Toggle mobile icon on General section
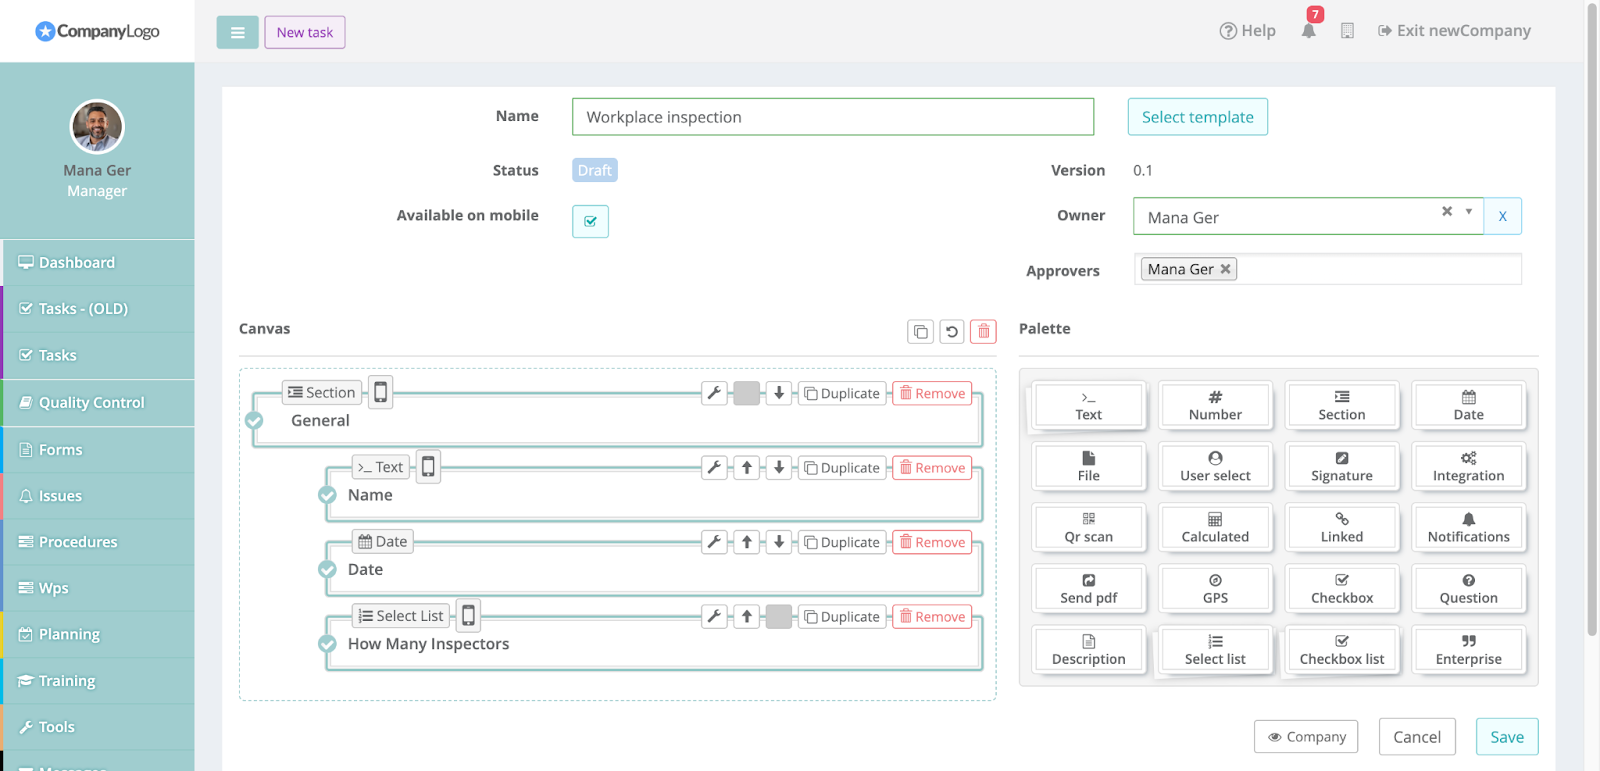This screenshot has height=771, width=1600. [x=380, y=392]
